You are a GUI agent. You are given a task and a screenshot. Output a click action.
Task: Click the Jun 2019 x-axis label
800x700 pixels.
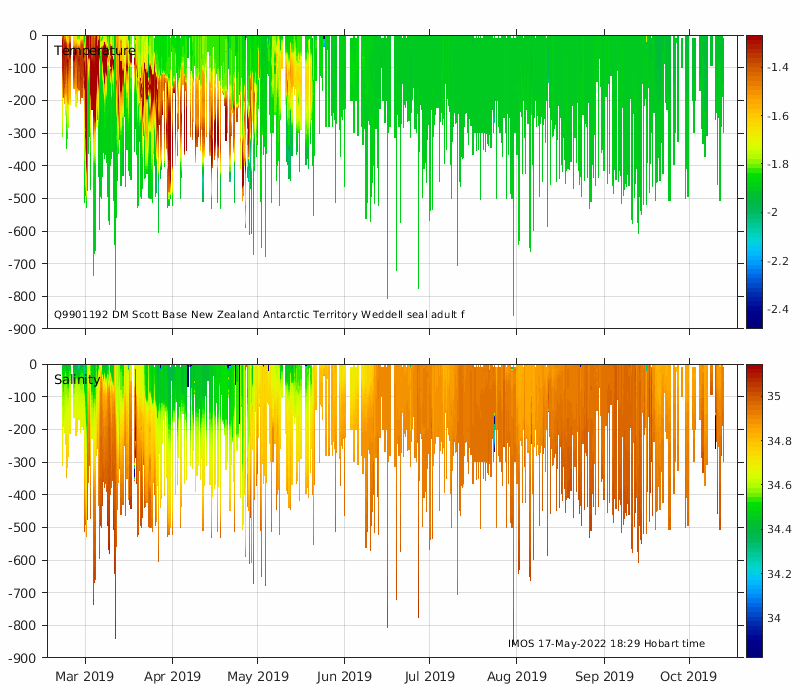pos(344,677)
